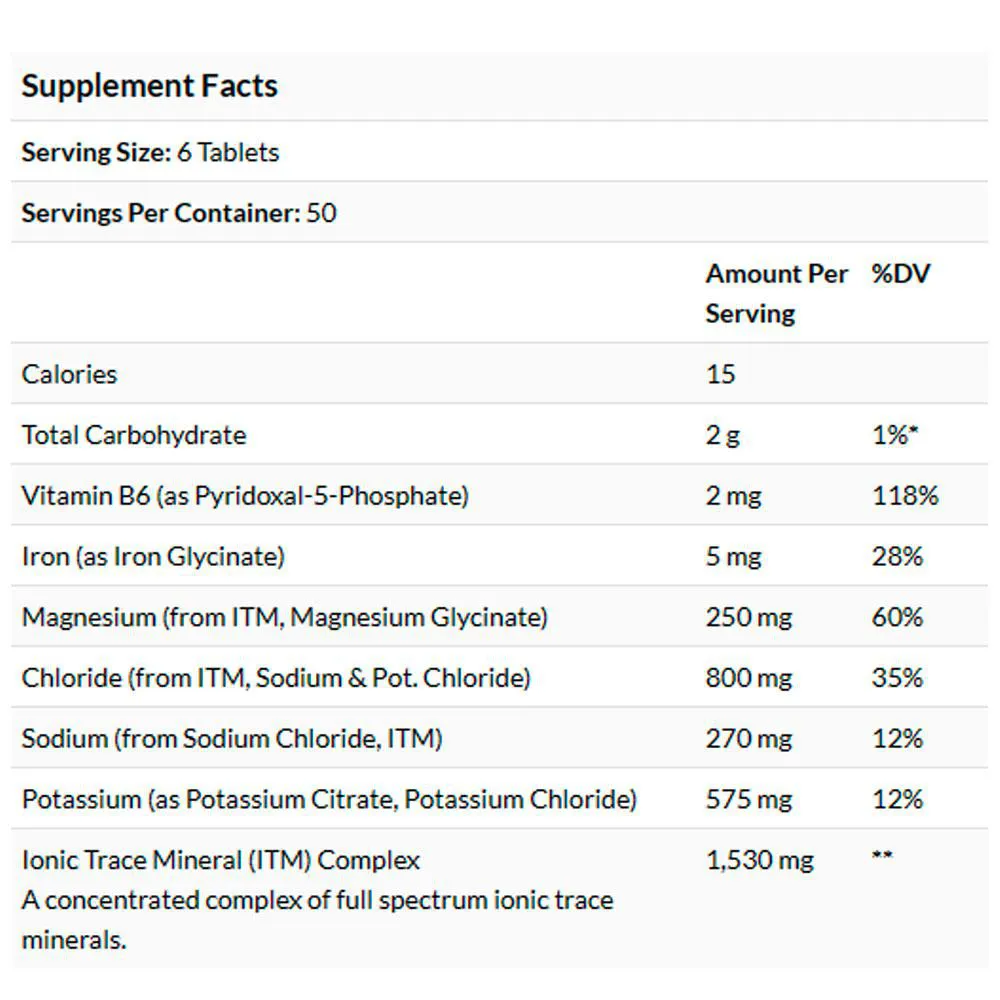1000x1000 pixels.
Task: Click the 250 mg magnesium amount
Action: (749, 617)
